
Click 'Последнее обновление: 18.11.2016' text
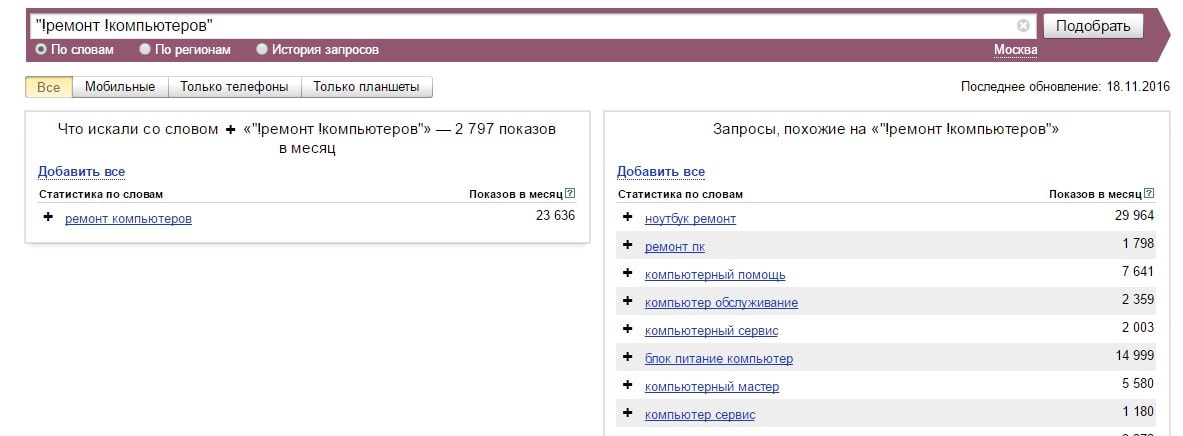coord(1066,87)
